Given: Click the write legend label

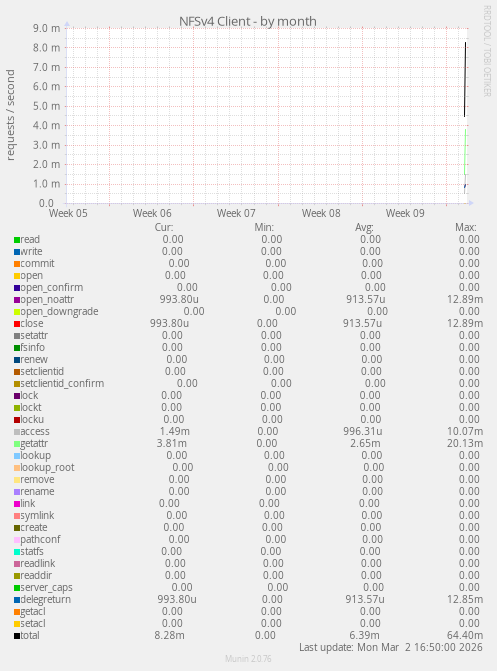Looking at the screenshot, I should coord(31,252).
